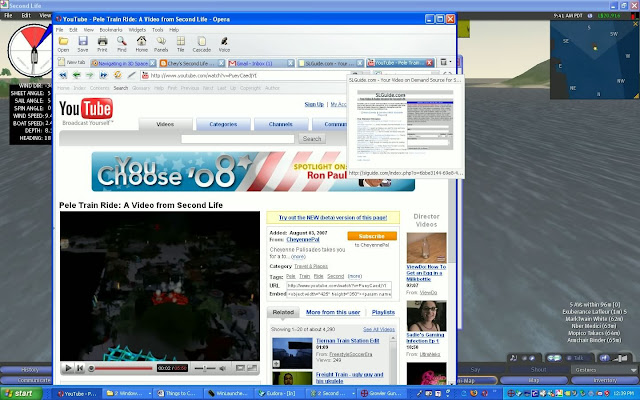Click the Windows Start button
The height and width of the screenshot is (400, 640).
(x=21, y=393)
